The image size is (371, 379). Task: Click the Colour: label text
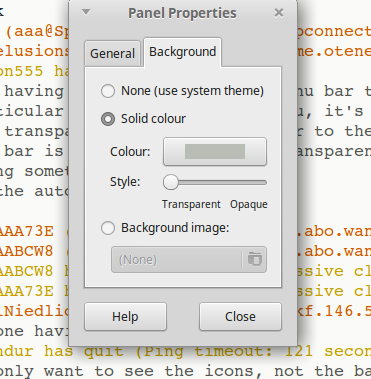[130, 152]
